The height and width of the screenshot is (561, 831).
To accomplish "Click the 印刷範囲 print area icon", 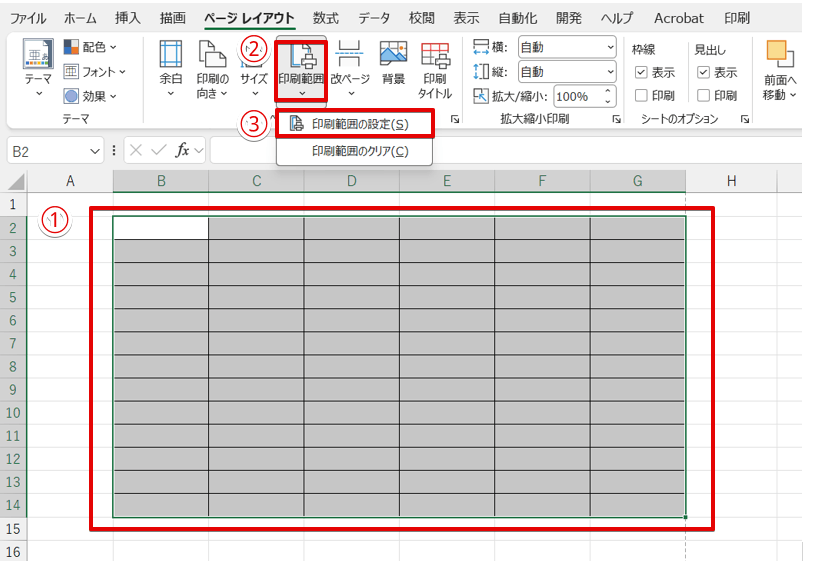I will [301, 56].
